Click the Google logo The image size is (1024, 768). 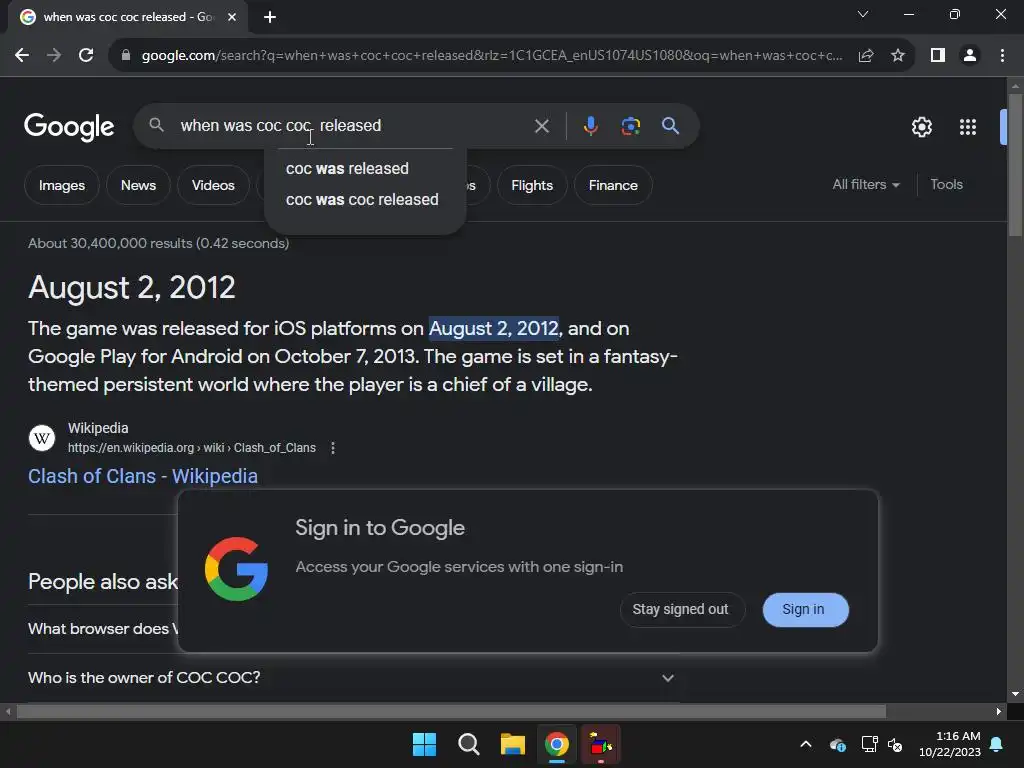(x=69, y=126)
